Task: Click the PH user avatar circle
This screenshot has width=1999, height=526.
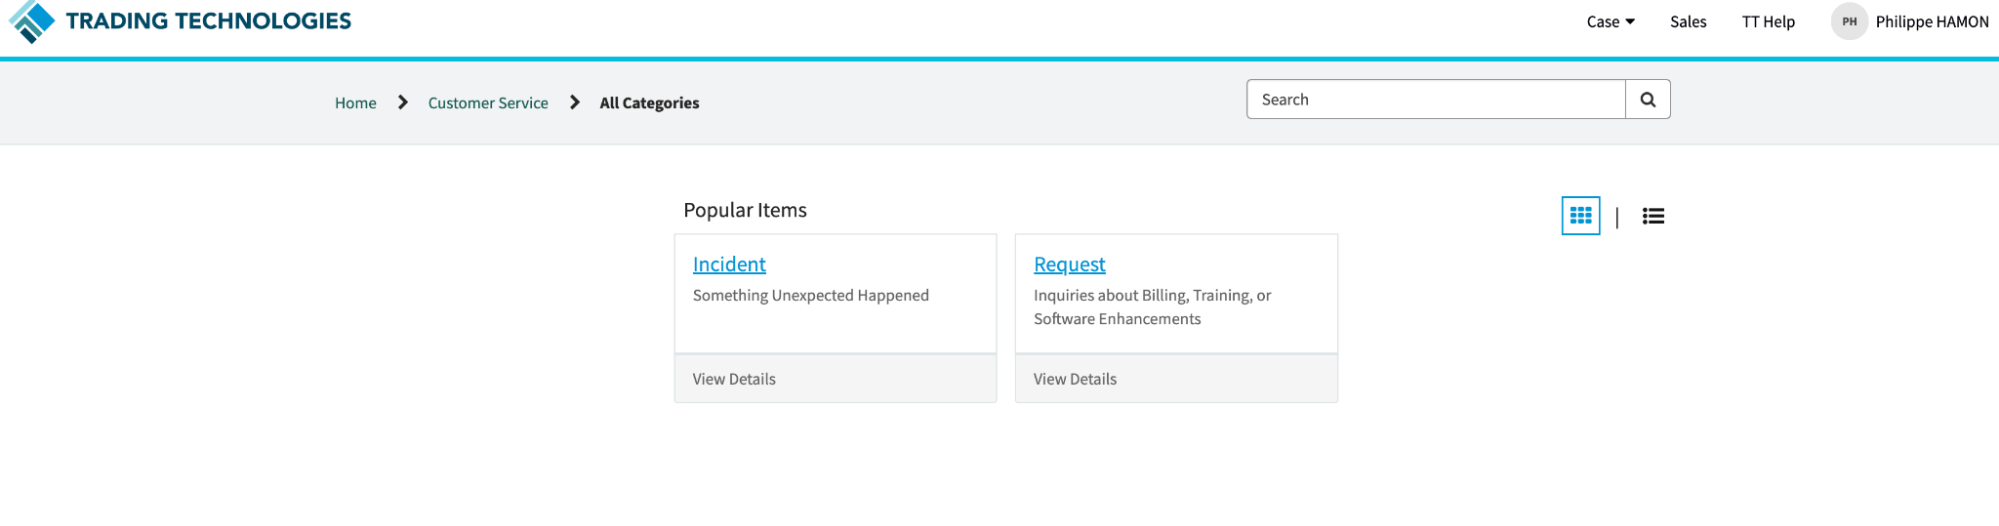Action: pyautogui.click(x=1849, y=22)
